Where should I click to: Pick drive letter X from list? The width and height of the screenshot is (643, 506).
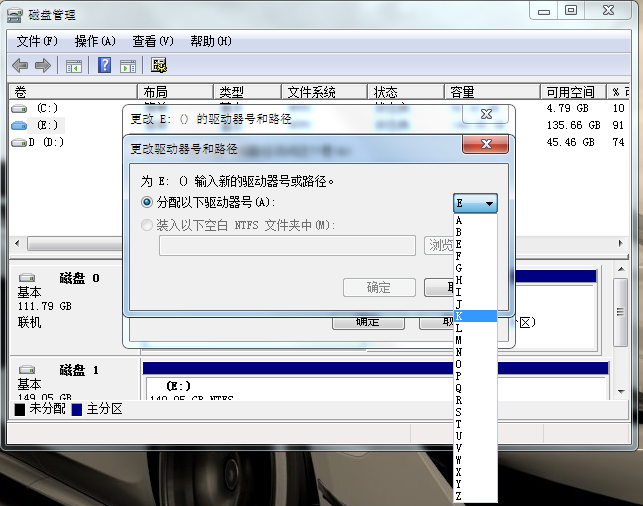coord(475,472)
